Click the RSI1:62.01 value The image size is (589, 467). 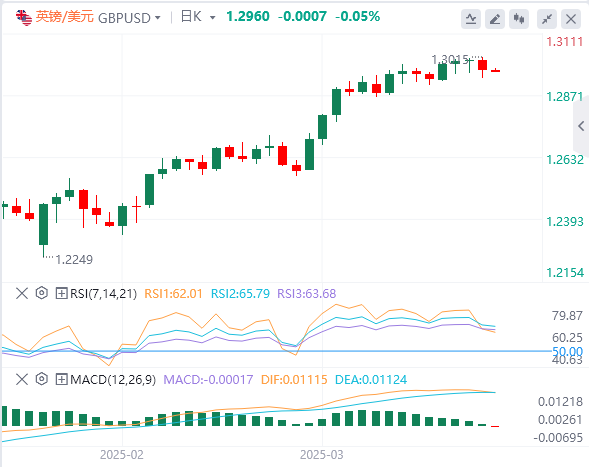173,293
